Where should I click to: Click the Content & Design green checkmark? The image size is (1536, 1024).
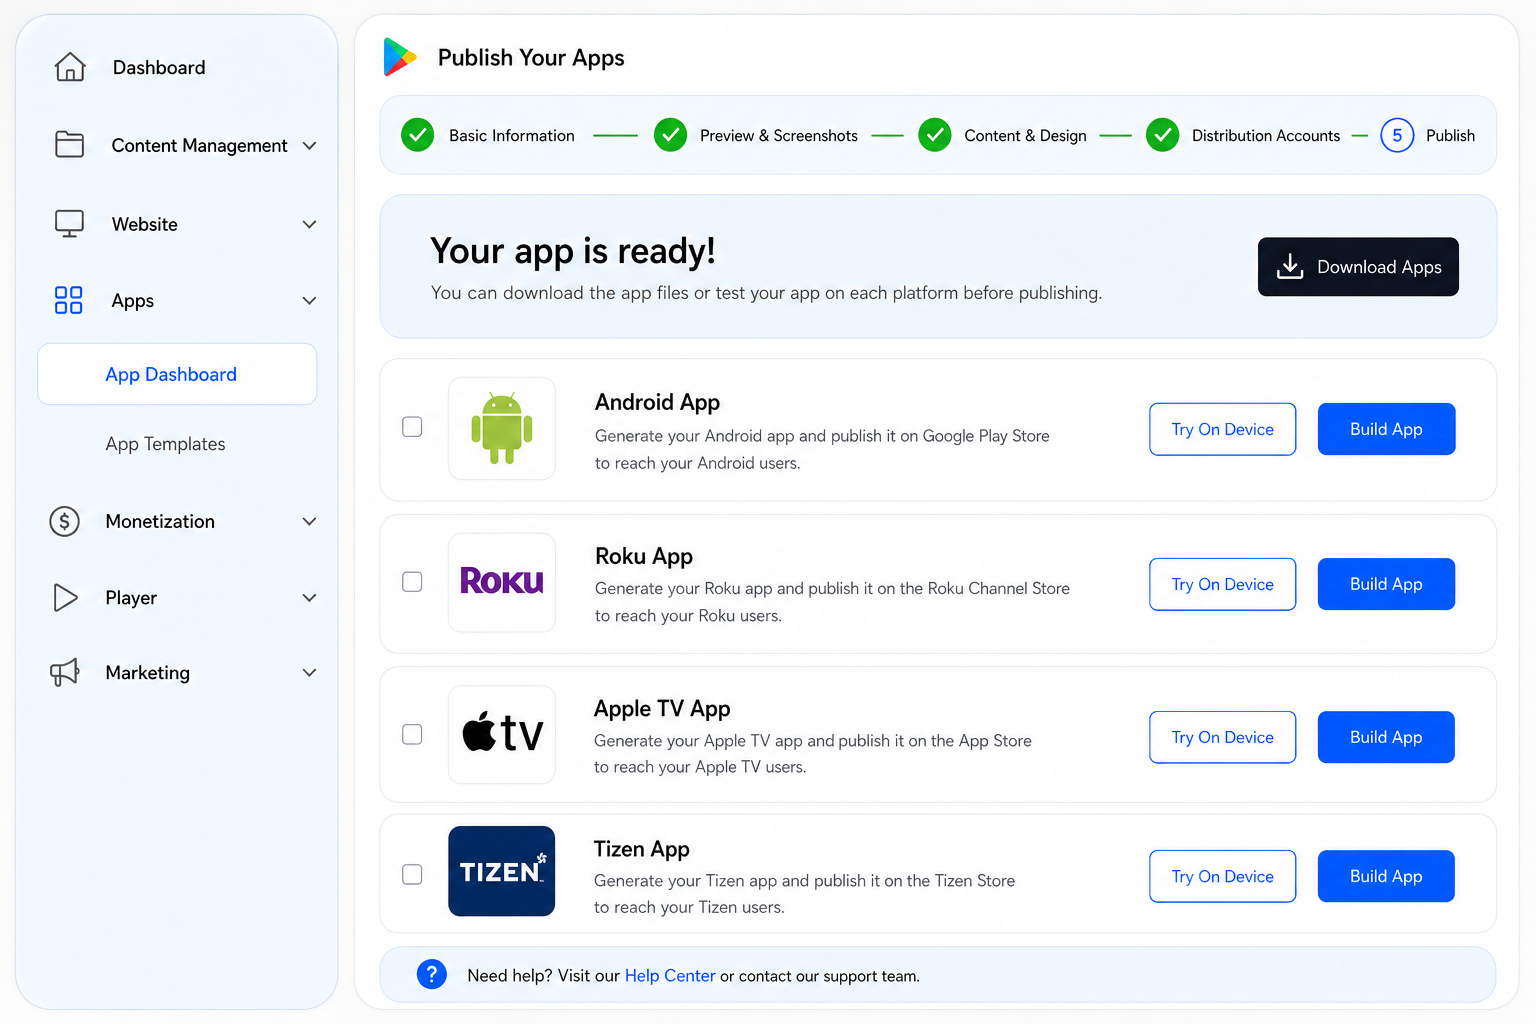coord(935,135)
